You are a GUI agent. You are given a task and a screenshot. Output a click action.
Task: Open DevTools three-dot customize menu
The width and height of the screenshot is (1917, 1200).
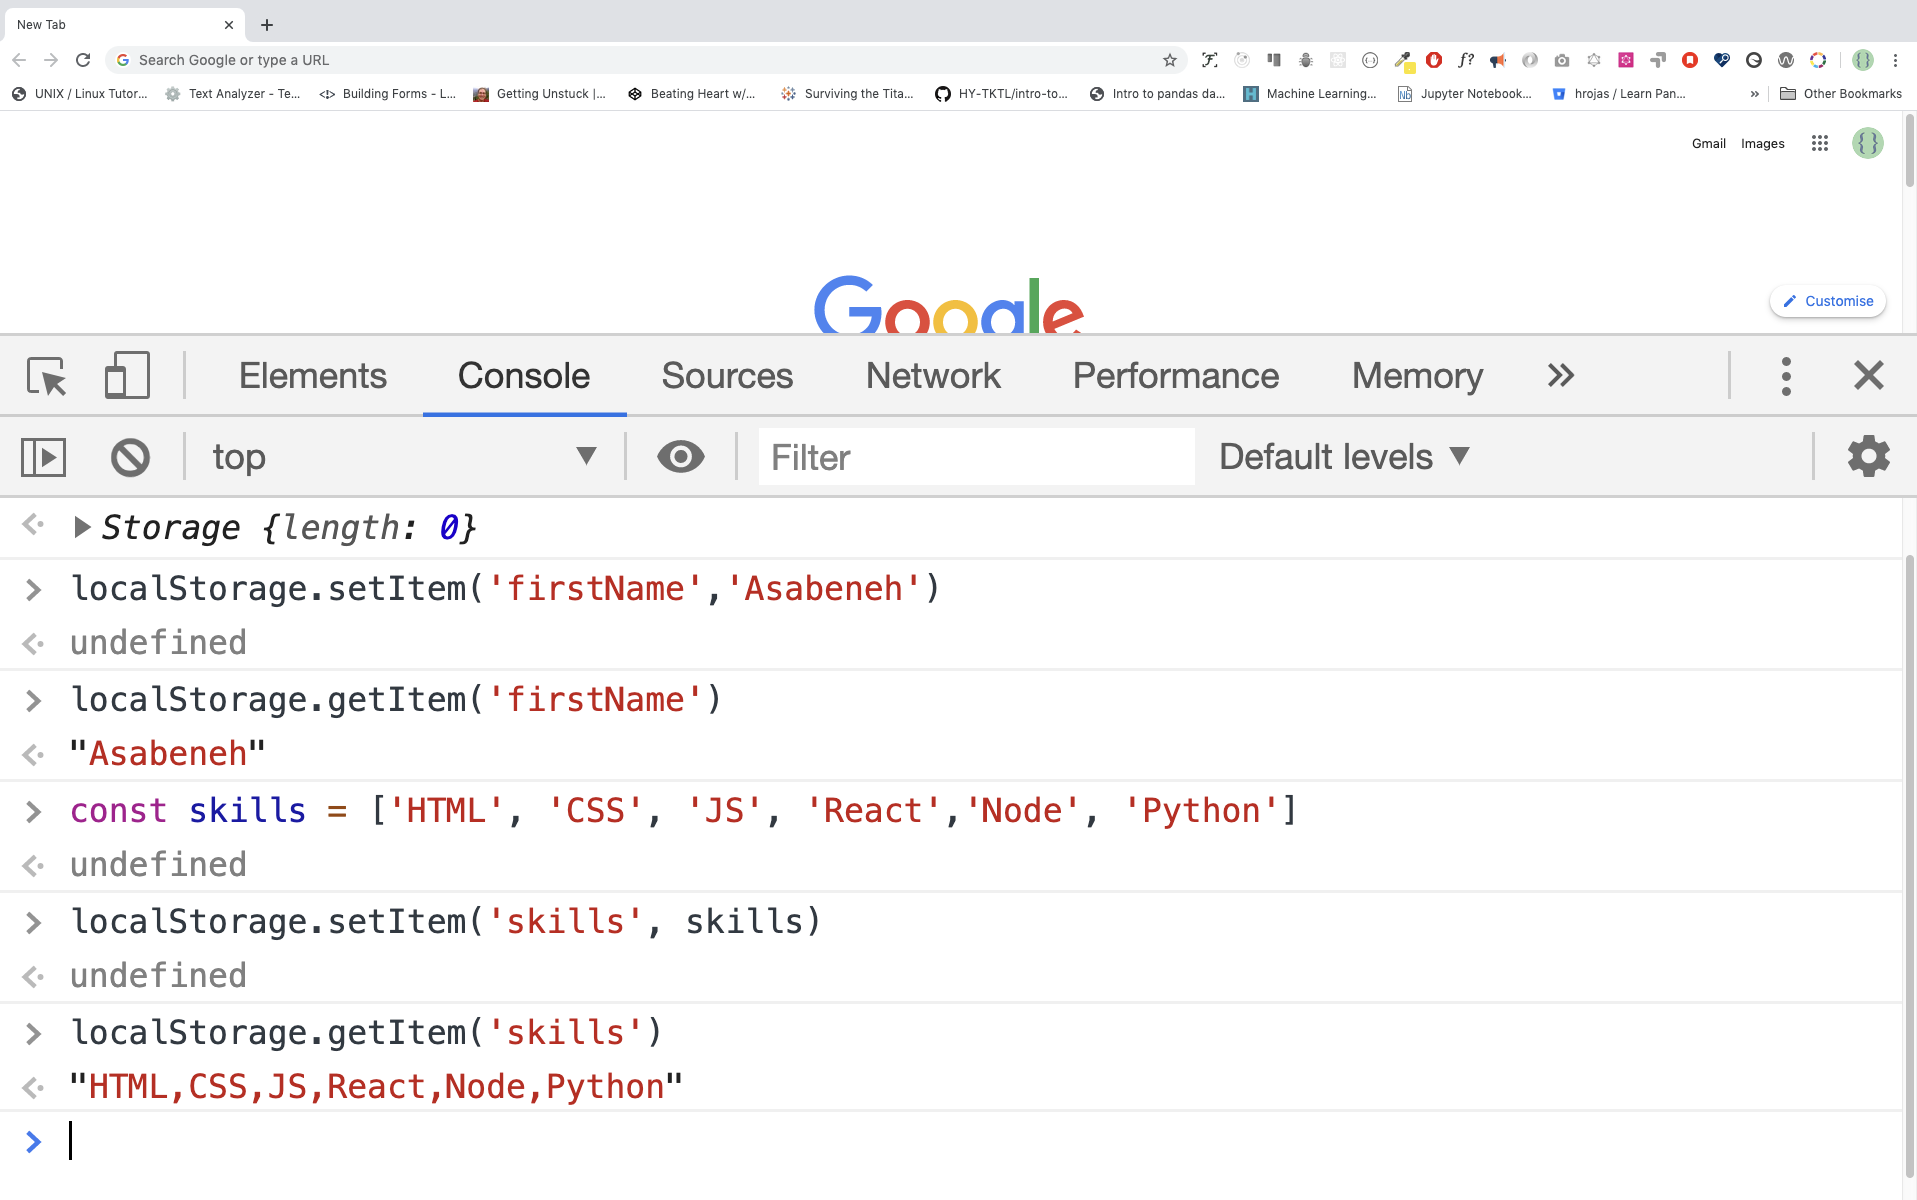coord(1785,376)
